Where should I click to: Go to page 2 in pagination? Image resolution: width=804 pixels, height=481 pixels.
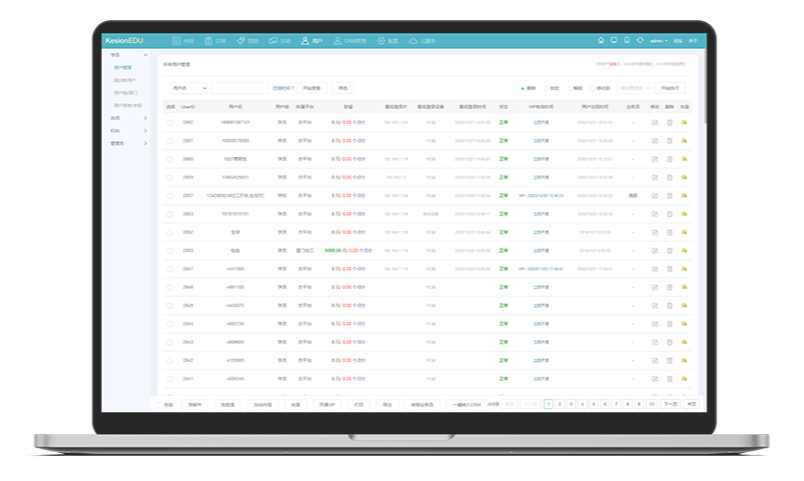pos(559,404)
